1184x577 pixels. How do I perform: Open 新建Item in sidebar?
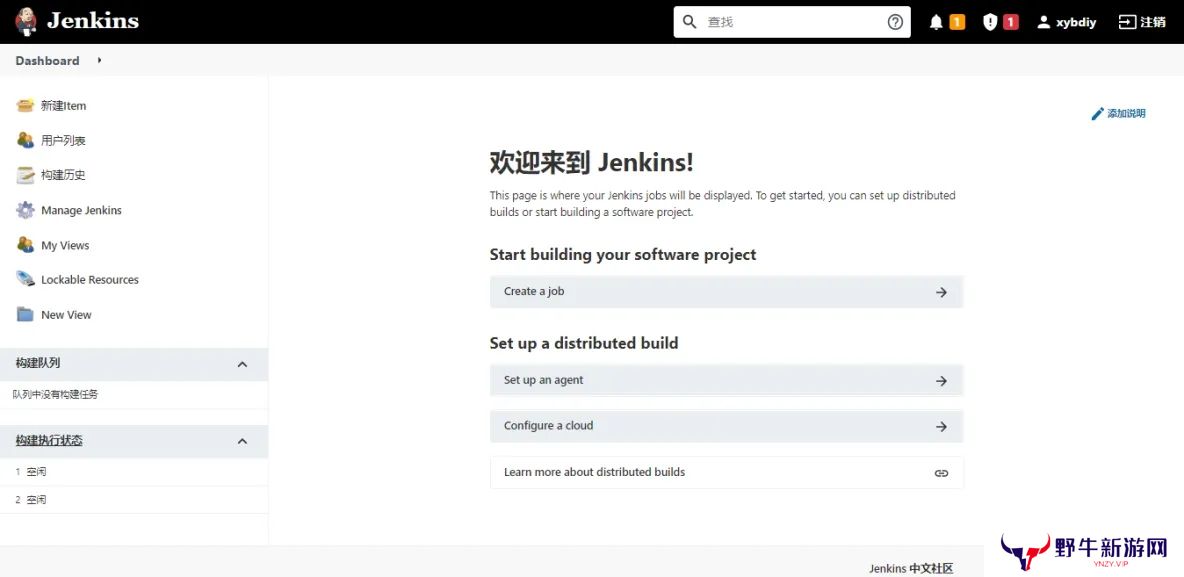tap(63, 106)
